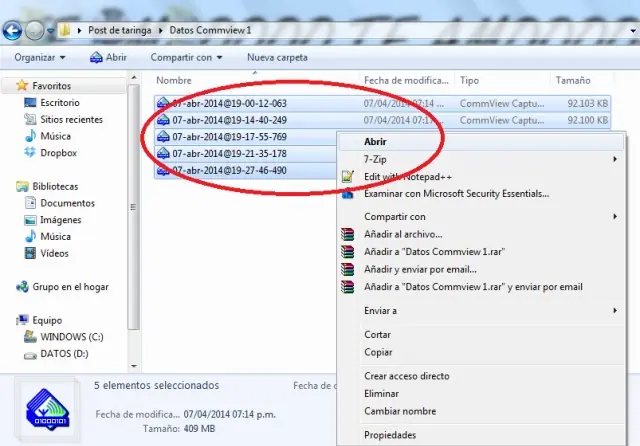Click navigation pane scroll up arrow
The width and height of the screenshot is (640, 446).
pyautogui.click(x=134, y=77)
